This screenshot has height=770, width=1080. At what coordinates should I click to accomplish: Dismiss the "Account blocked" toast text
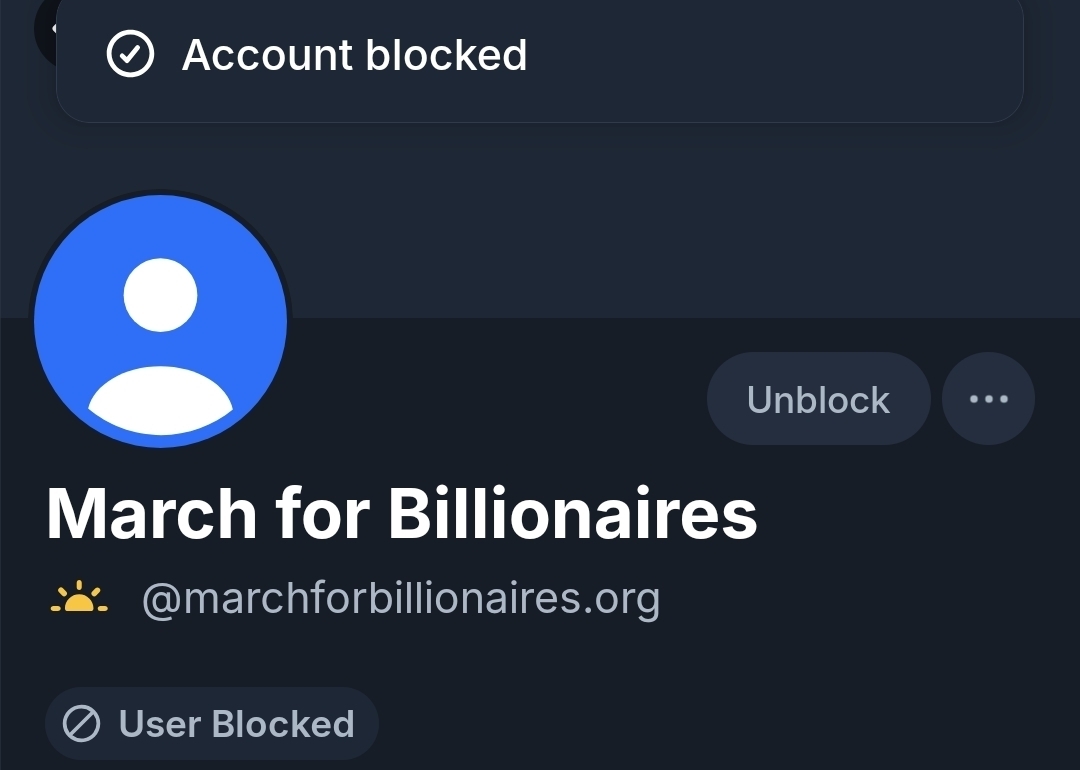tap(354, 55)
